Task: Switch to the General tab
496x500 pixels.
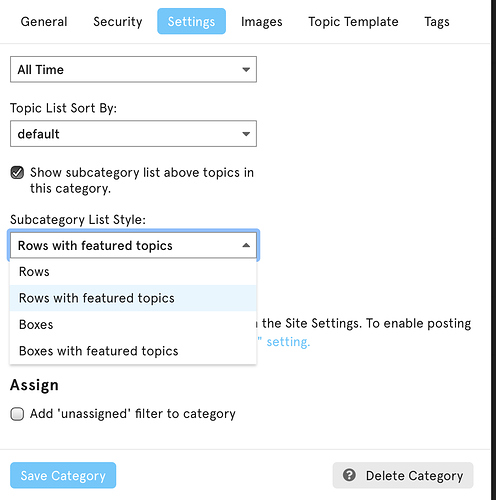Action: click(44, 22)
